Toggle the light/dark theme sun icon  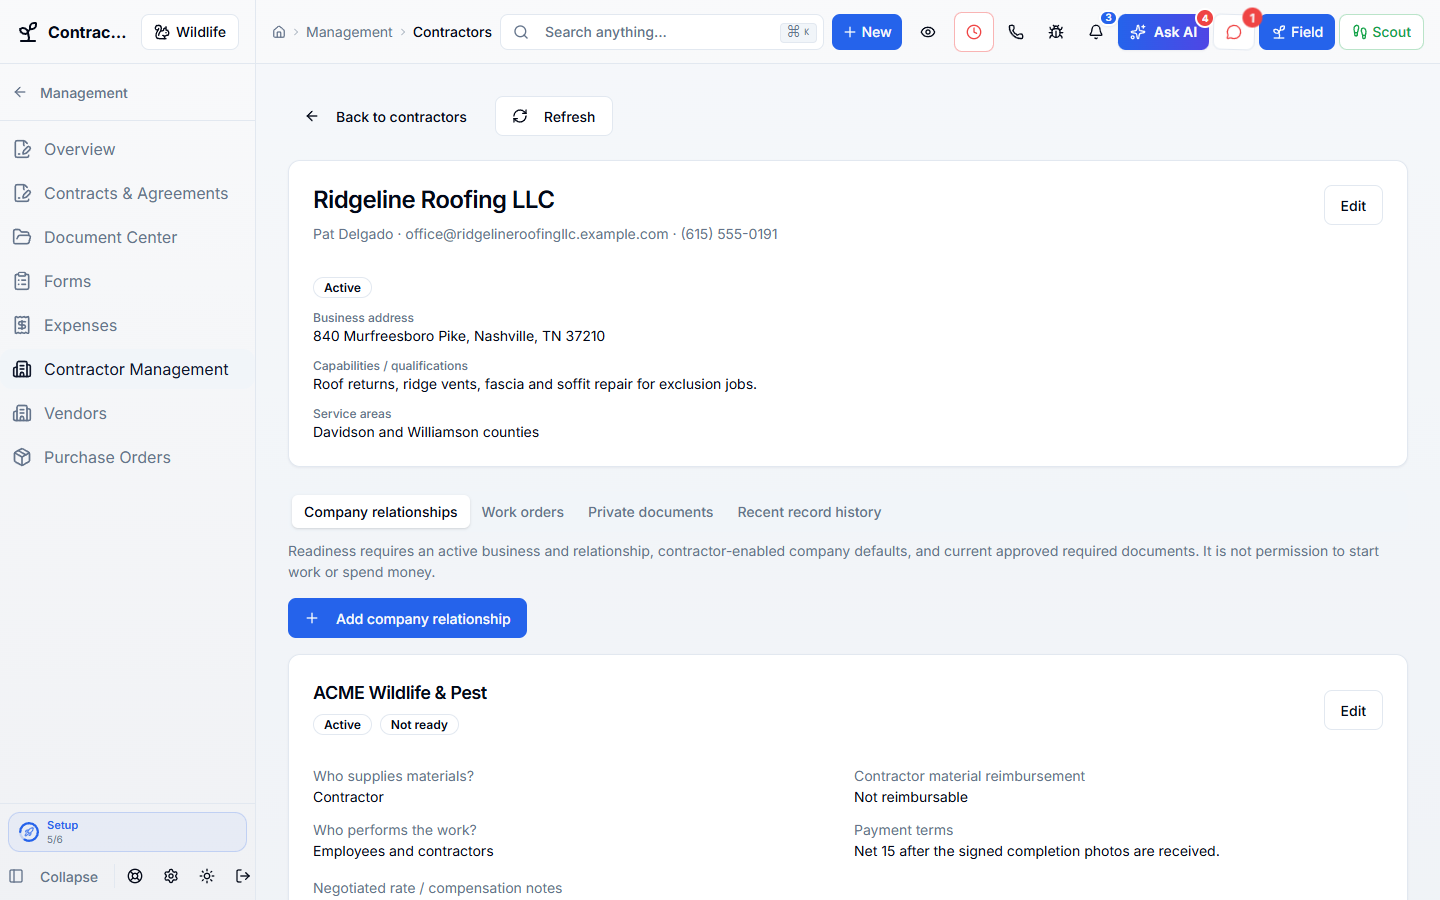207,876
